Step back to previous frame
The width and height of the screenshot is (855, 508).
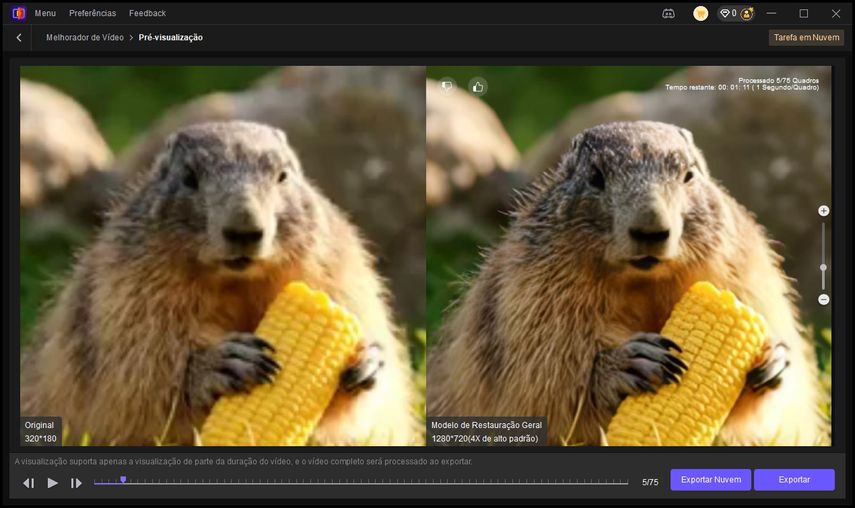(x=28, y=483)
